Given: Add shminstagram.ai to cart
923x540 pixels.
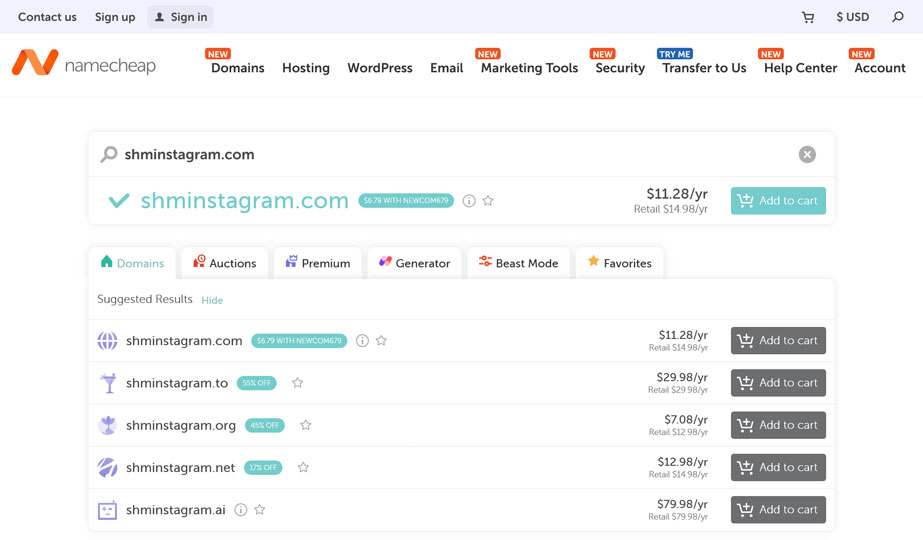Looking at the screenshot, I should (778, 510).
